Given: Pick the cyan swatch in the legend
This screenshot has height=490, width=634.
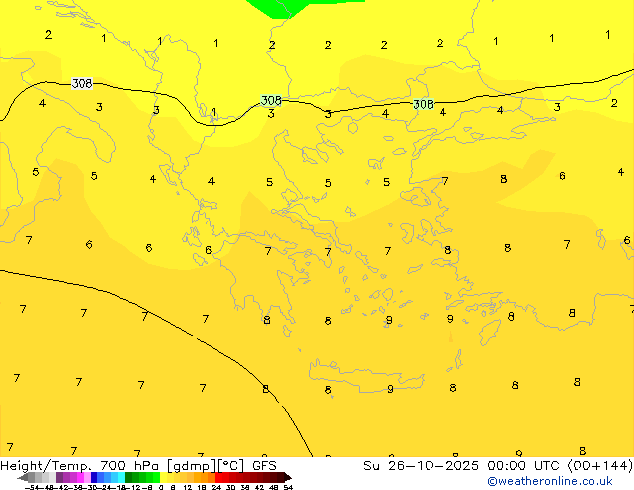Looking at the screenshot, I should 121,478.
